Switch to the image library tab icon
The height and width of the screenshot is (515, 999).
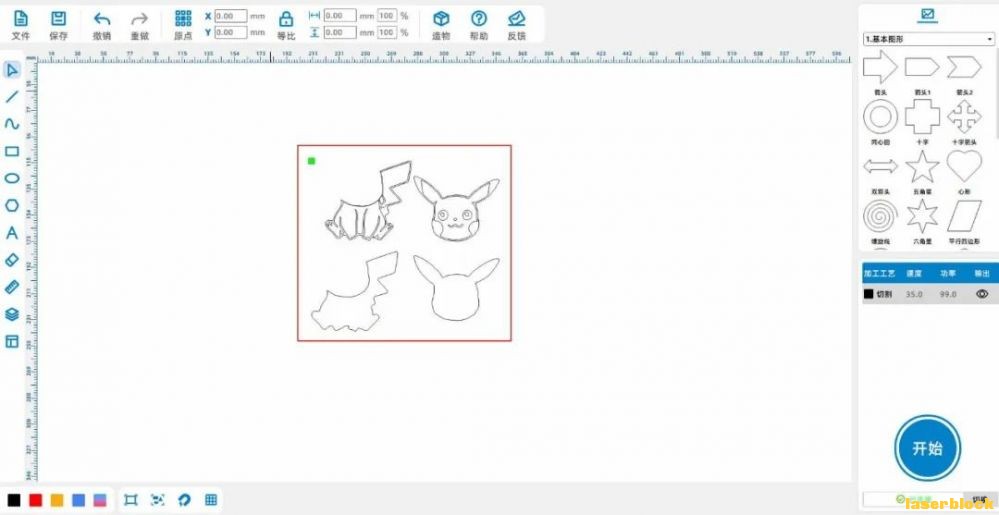pos(926,13)
